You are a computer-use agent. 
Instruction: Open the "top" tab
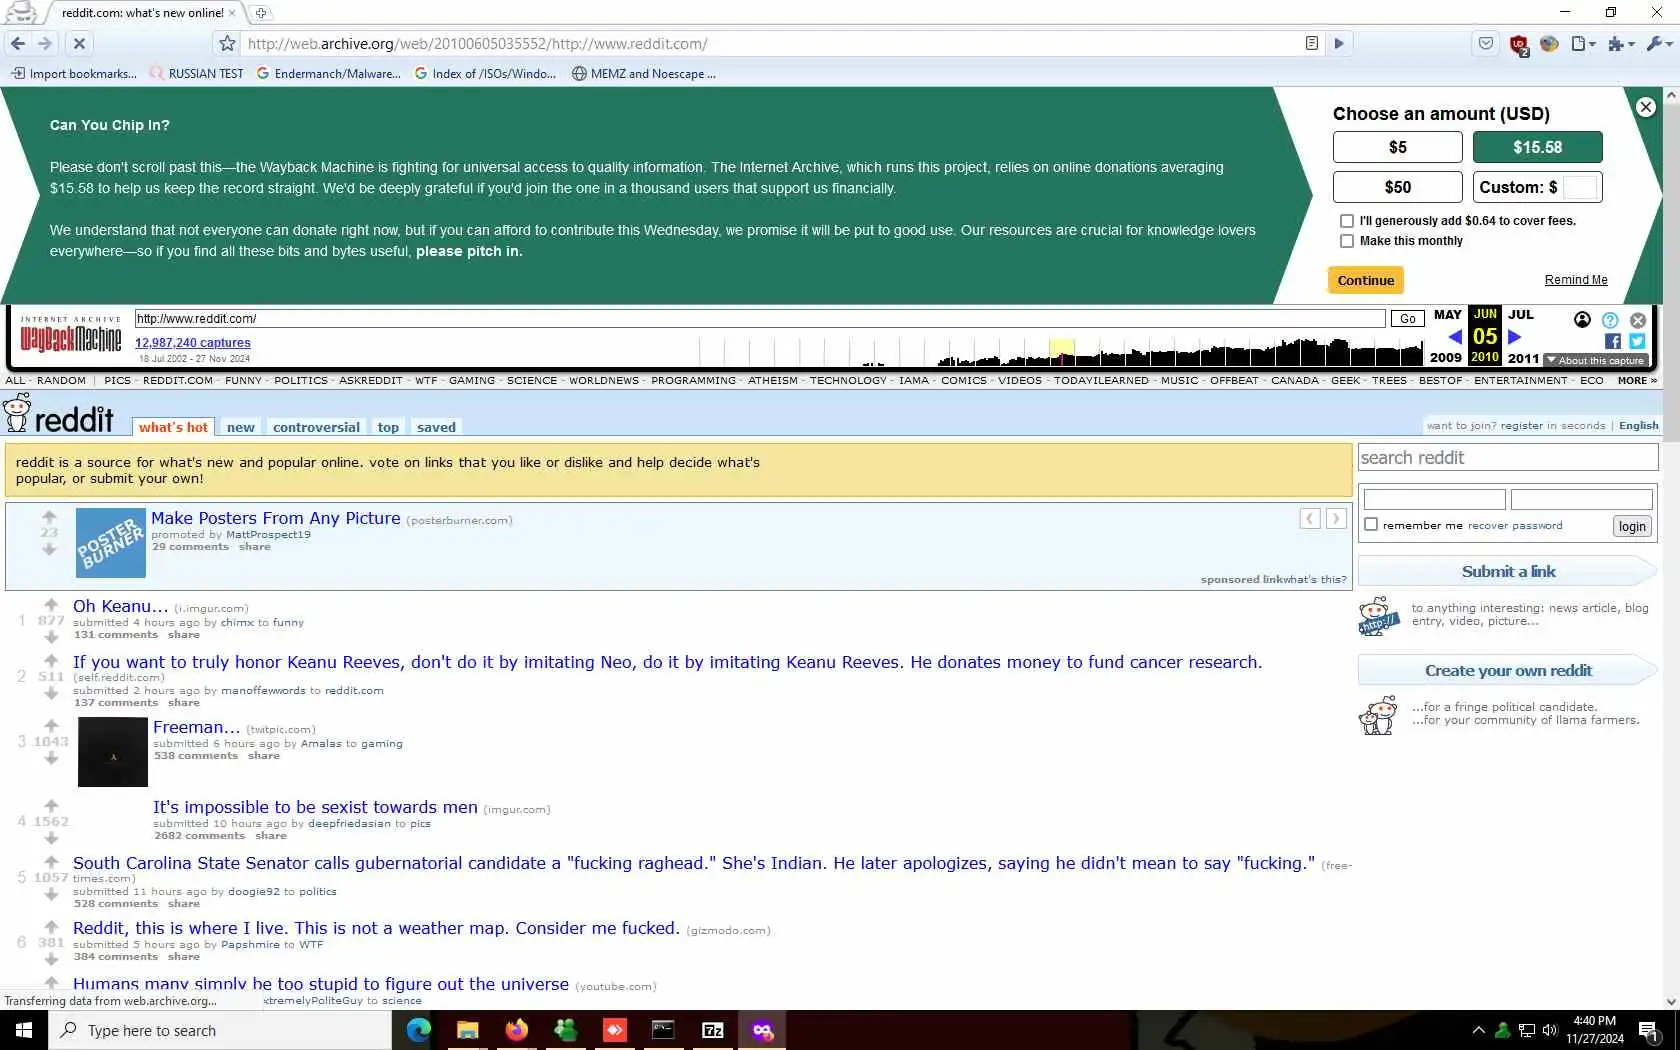[388, 427]
